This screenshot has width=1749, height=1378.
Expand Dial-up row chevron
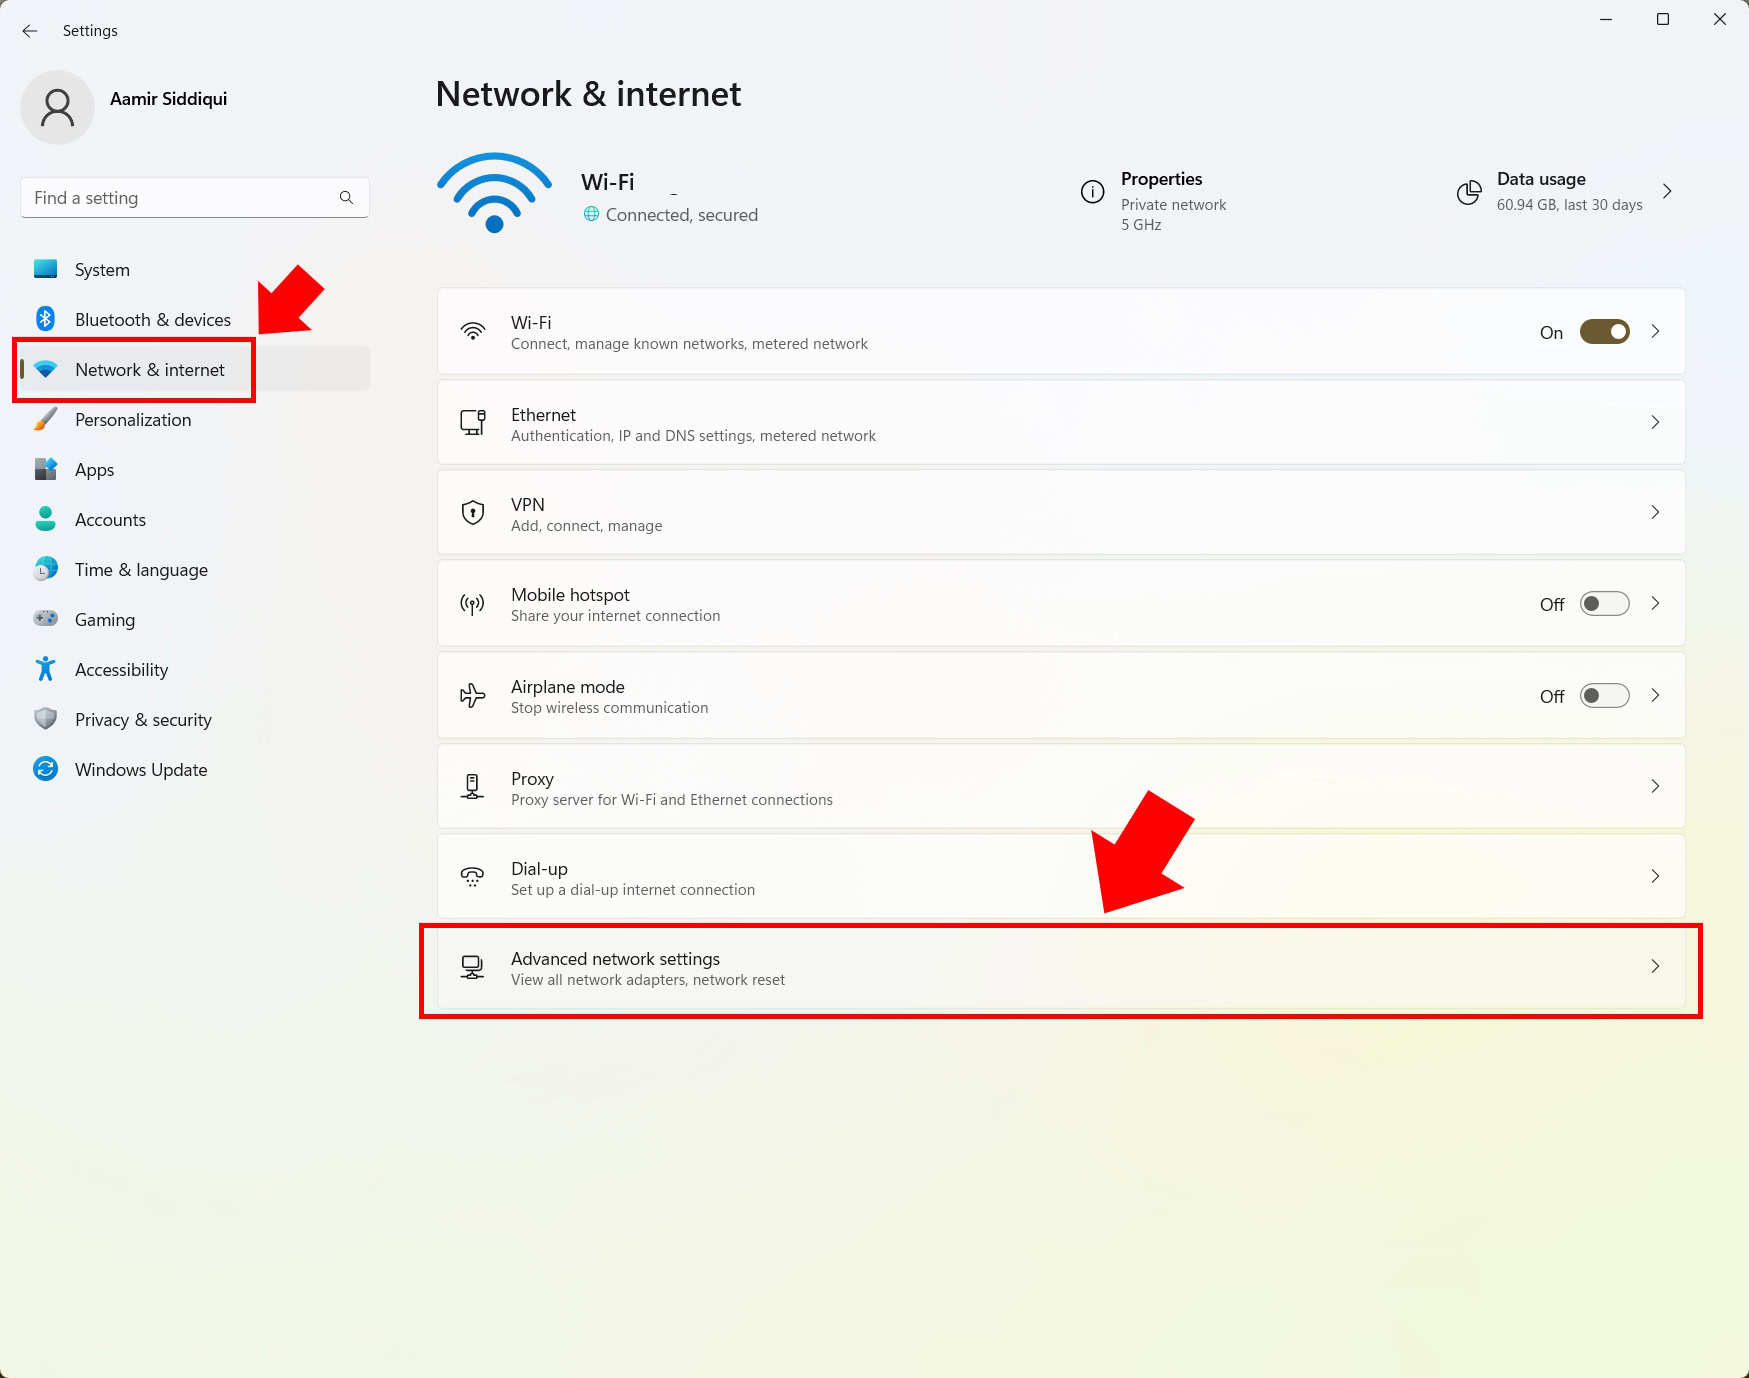click(1655, 876)
